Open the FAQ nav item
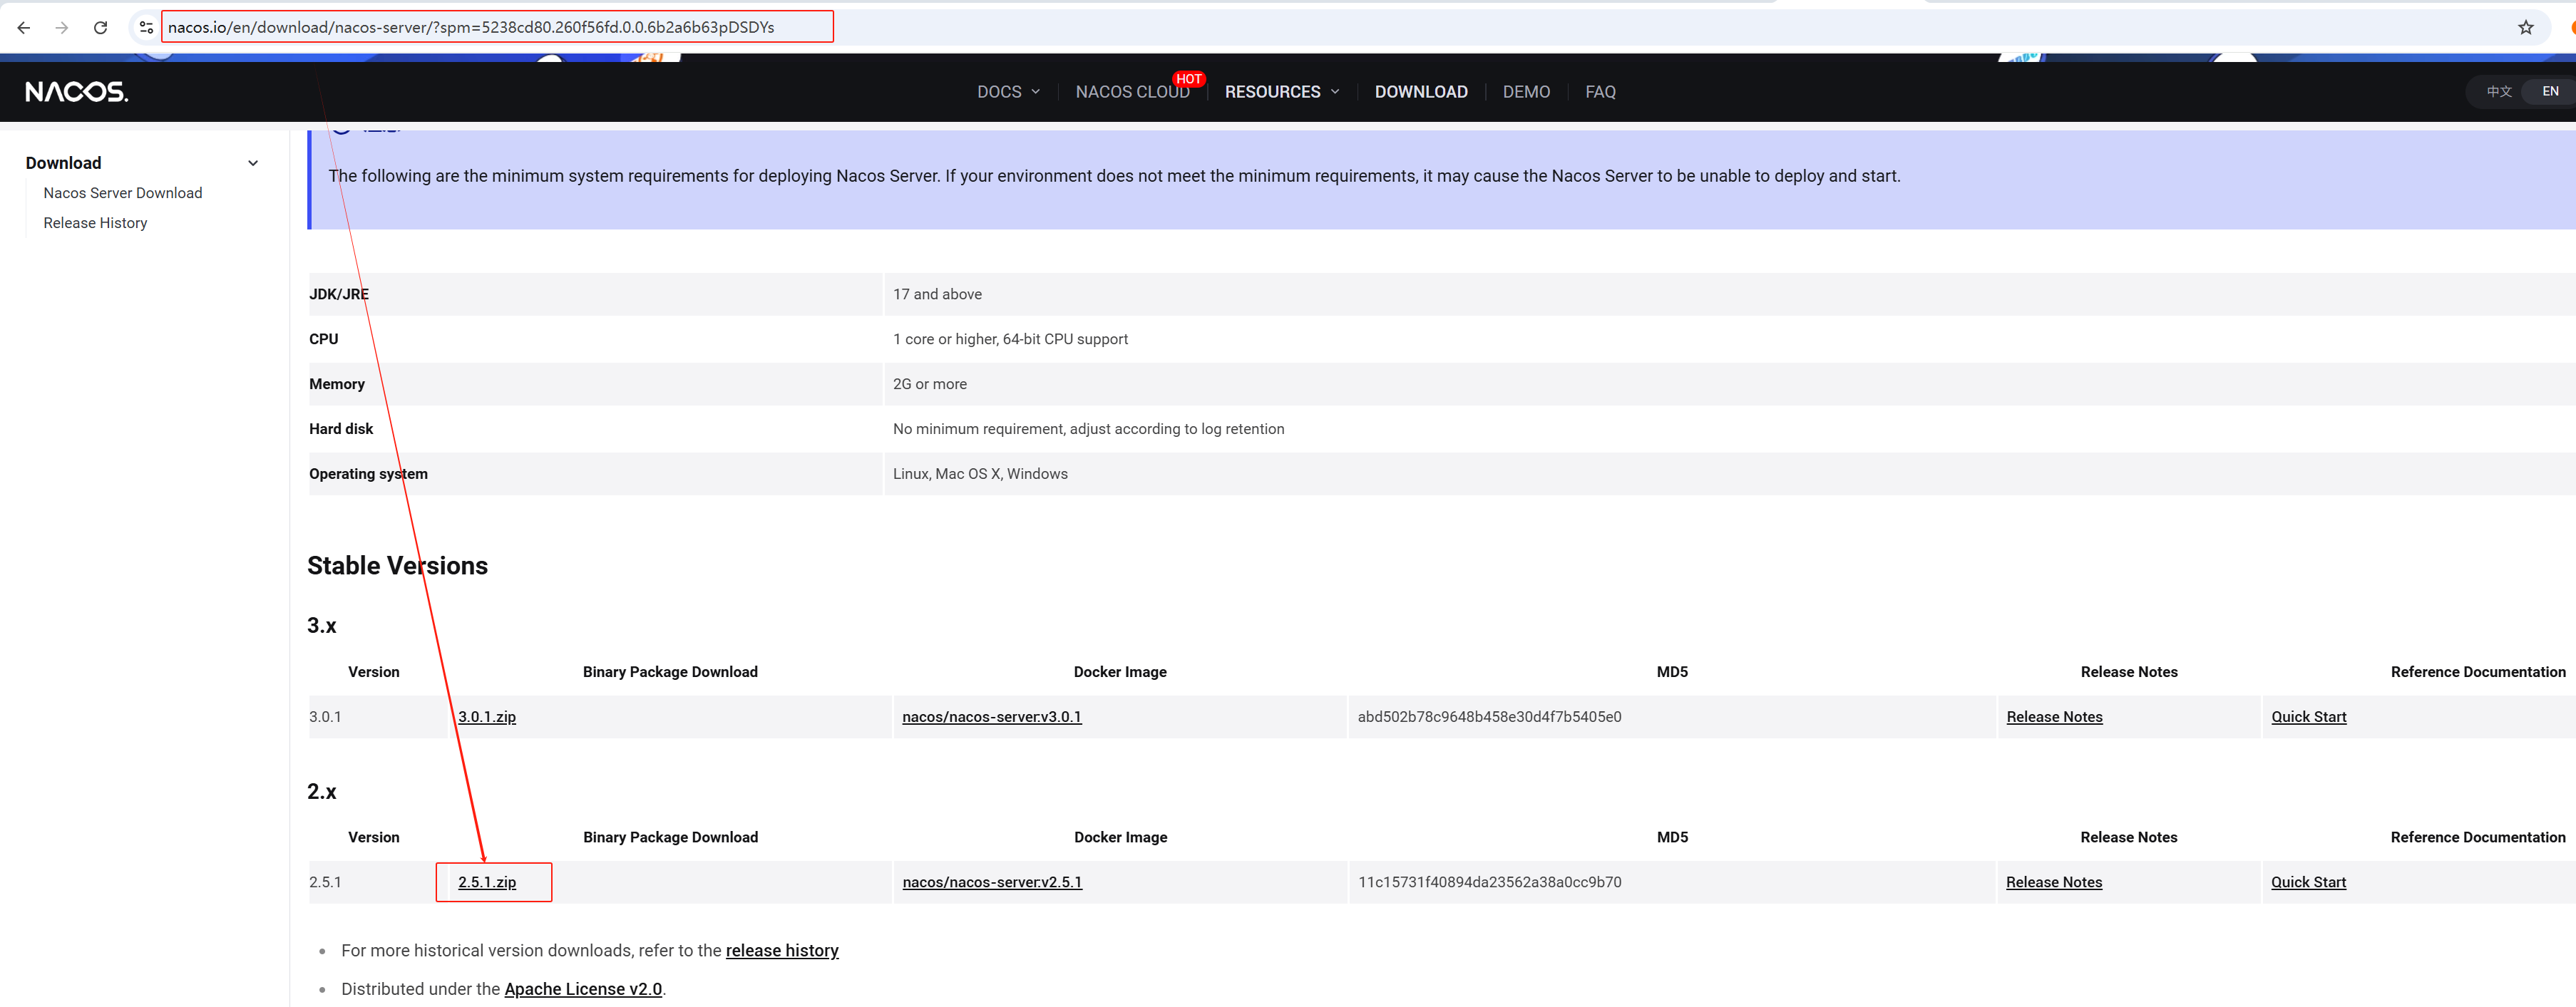The height and width of the screenshot is (1007, 2576). click(x=1600, y=91)
